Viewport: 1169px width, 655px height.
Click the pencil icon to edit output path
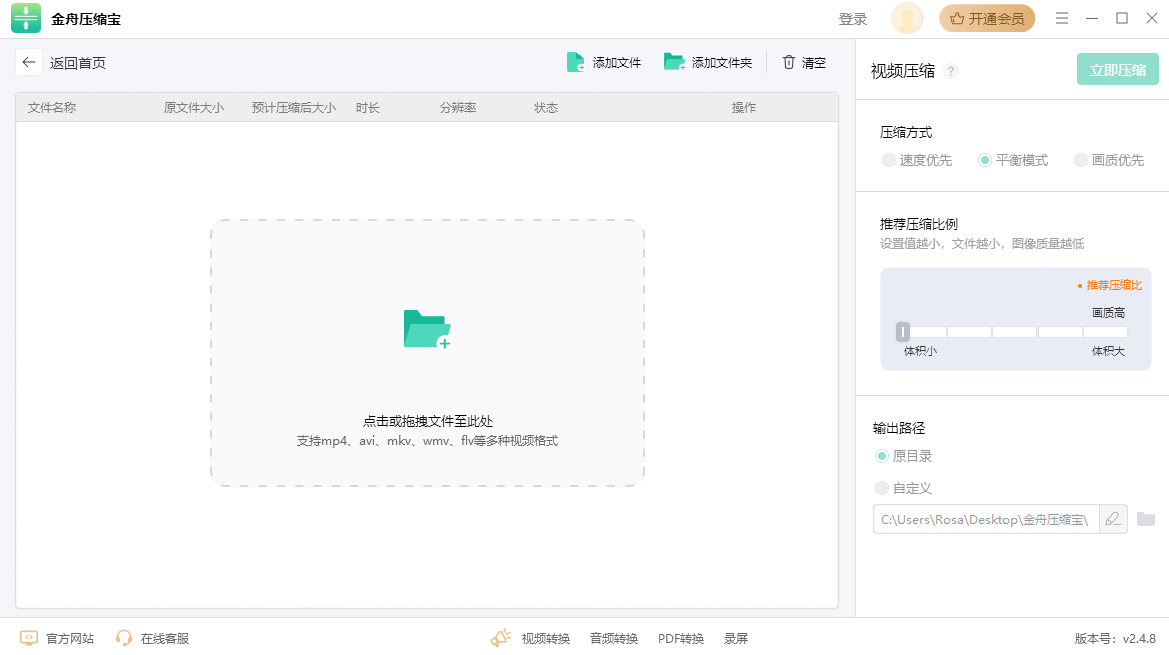pos(1113,519)
